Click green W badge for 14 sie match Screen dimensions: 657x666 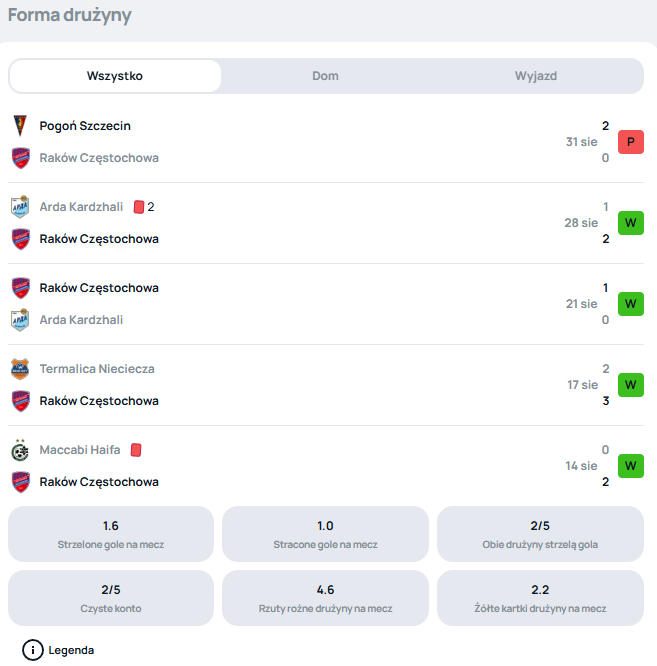tap(631, 466)
